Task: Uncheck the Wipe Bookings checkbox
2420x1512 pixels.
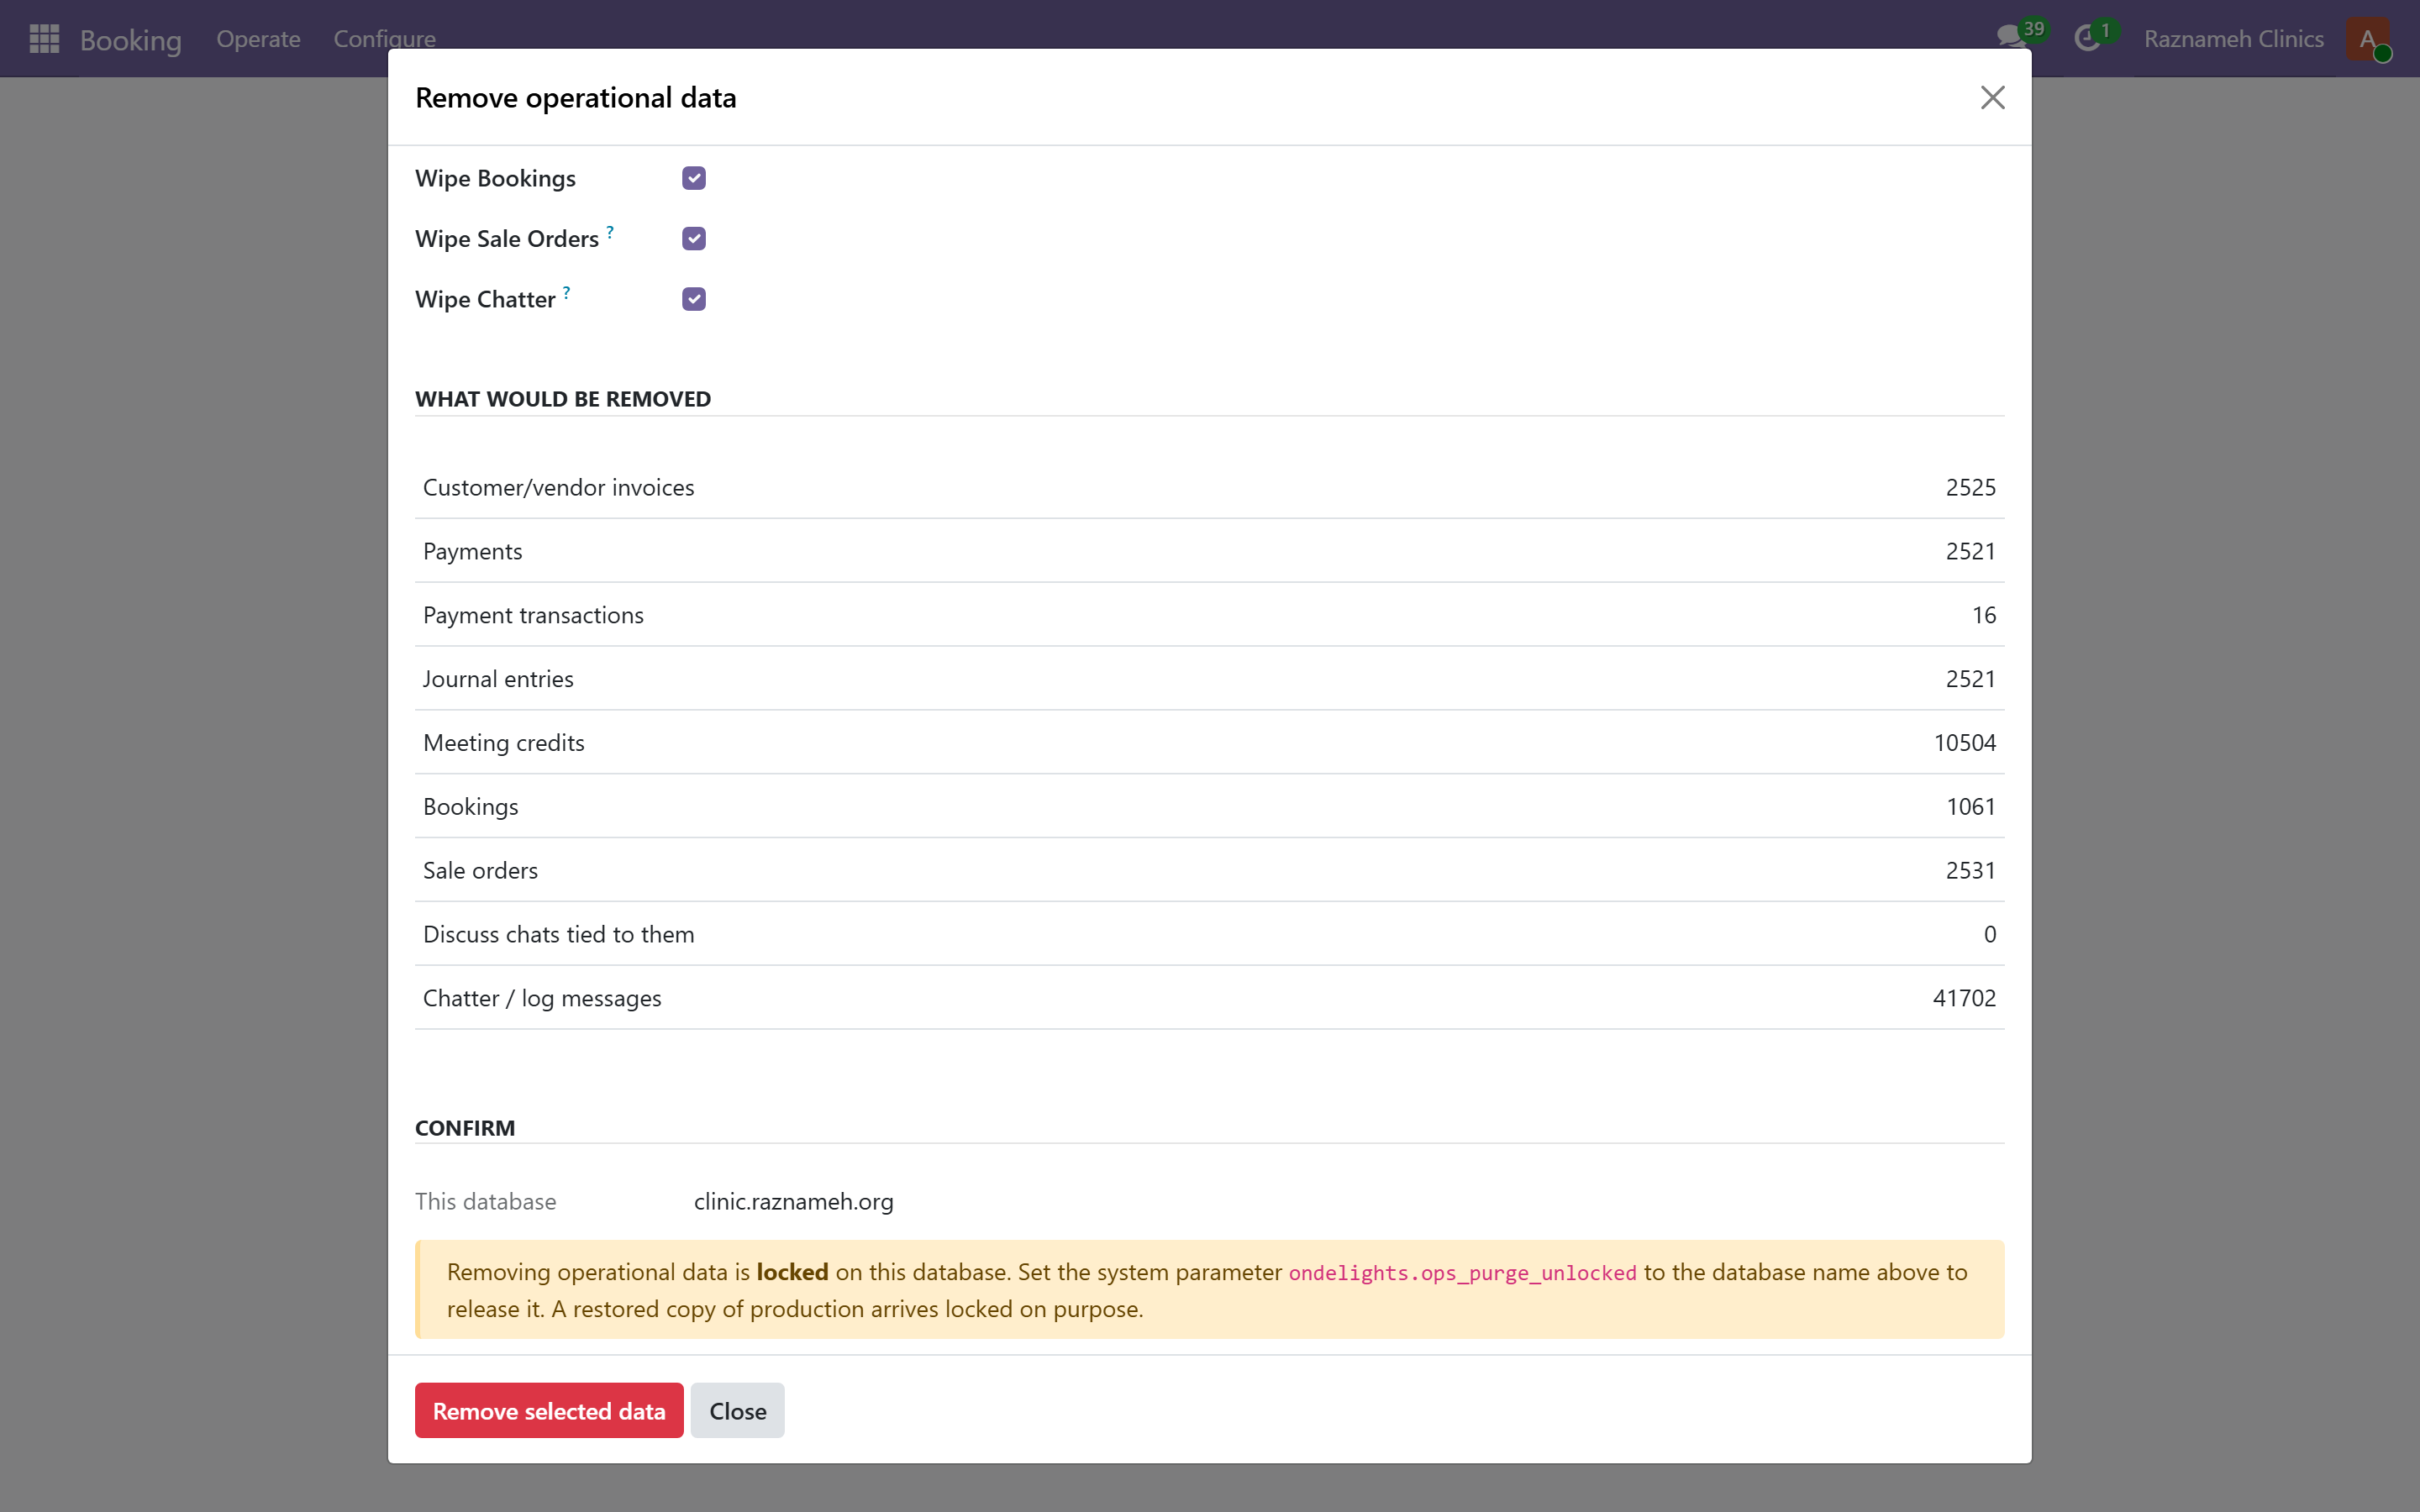Action: point(694,178)
